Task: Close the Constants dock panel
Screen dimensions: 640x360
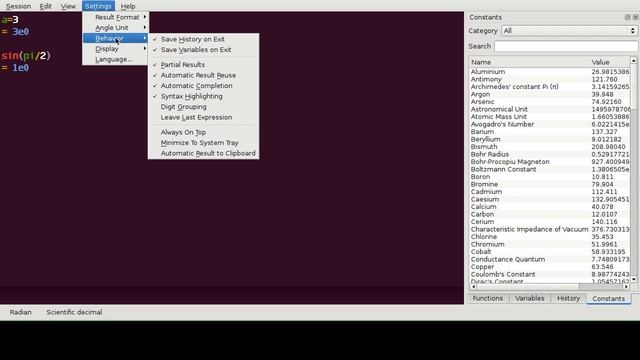Action: (x=636, y=17)
